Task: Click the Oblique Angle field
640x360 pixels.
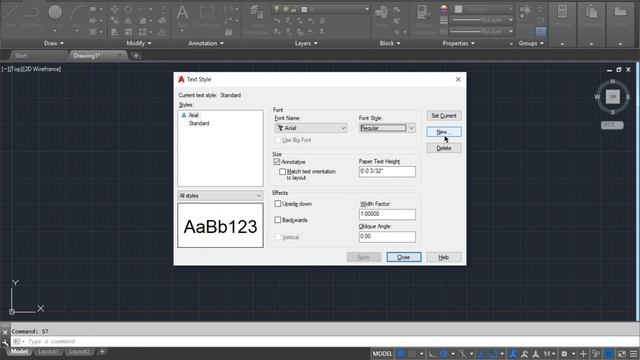Action: [387, 237]
